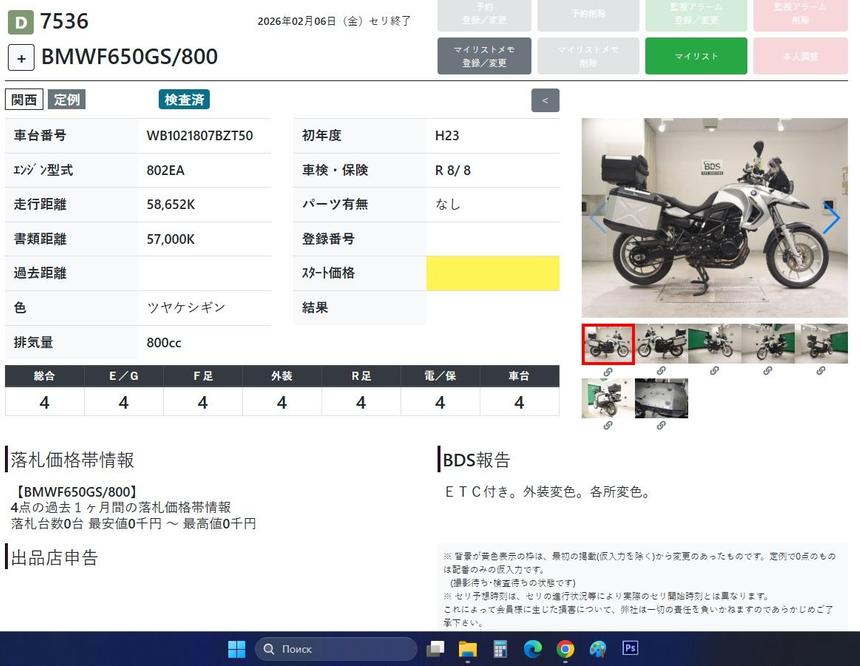Screen dimensions: 860x666
Task: Select the 関西 tag
Action: coord(24,99)
